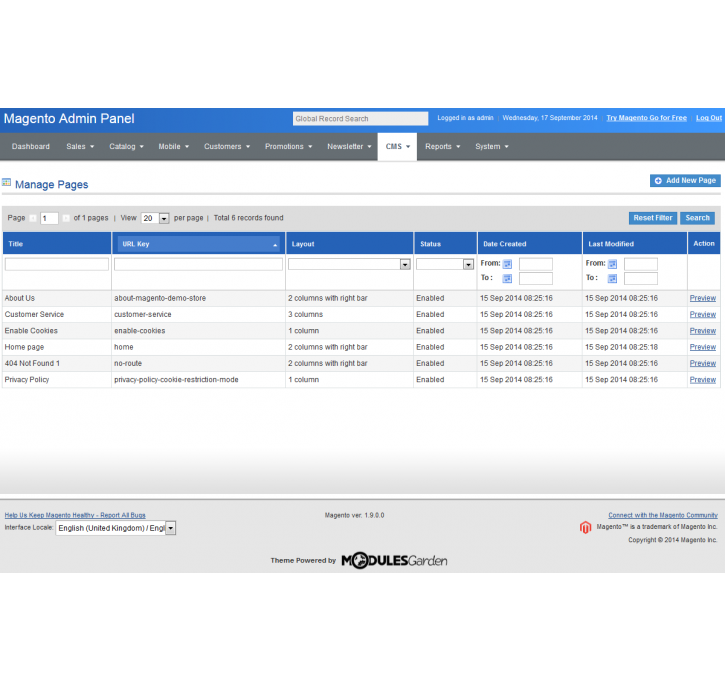Click Report All Bugs link
The image size is (725, 680).
[x=75, y=515]
